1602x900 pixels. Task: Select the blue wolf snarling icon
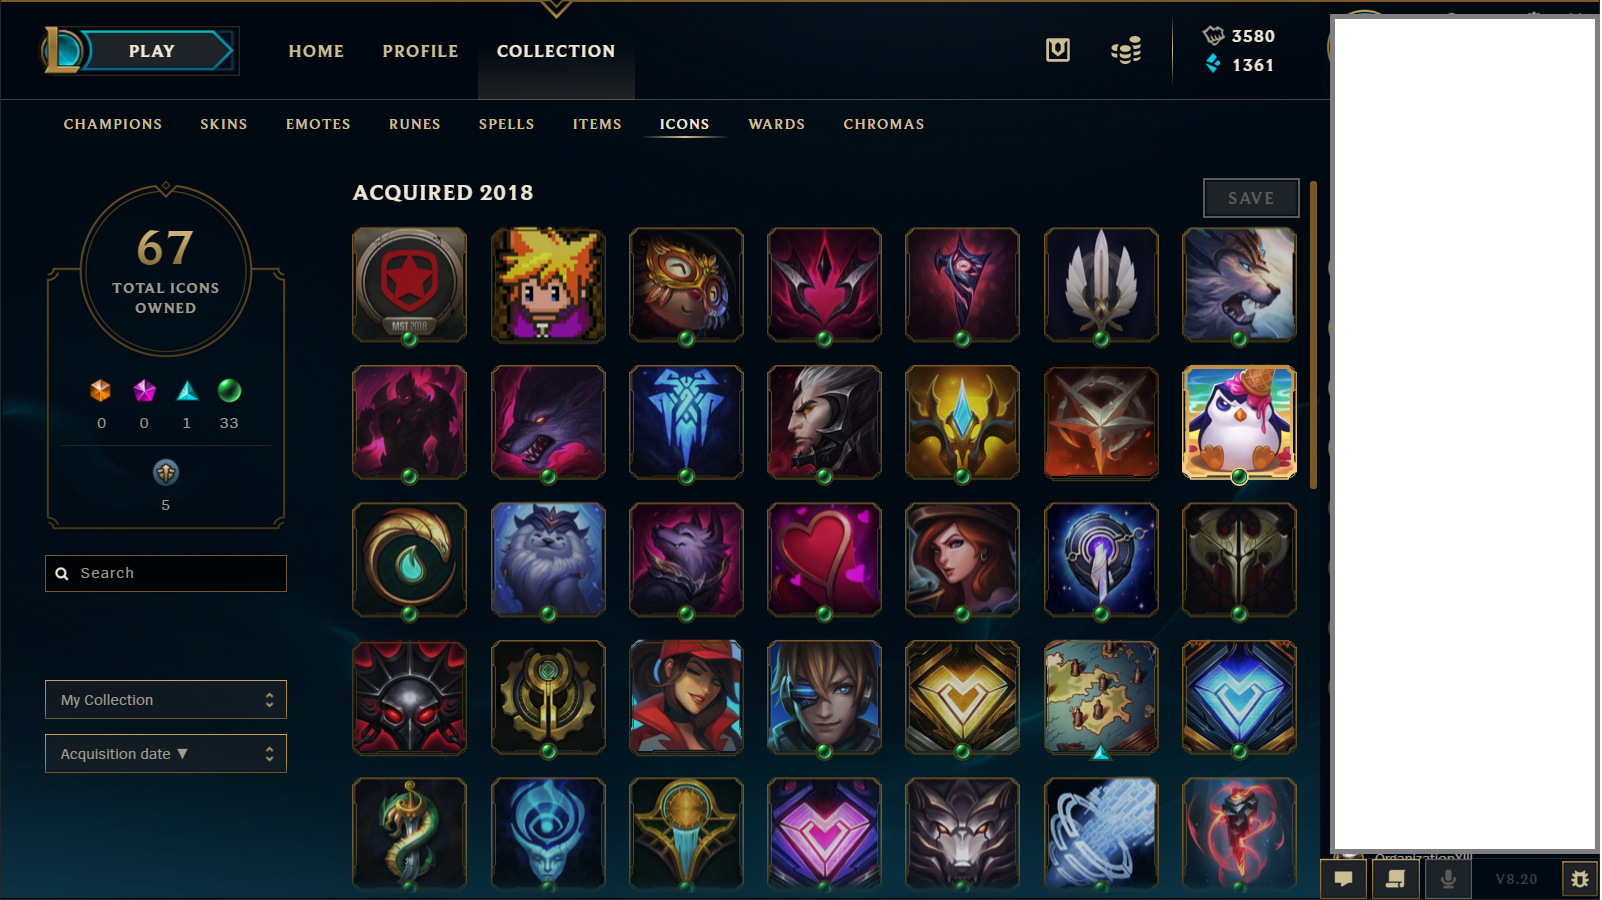coord(1239,284)
